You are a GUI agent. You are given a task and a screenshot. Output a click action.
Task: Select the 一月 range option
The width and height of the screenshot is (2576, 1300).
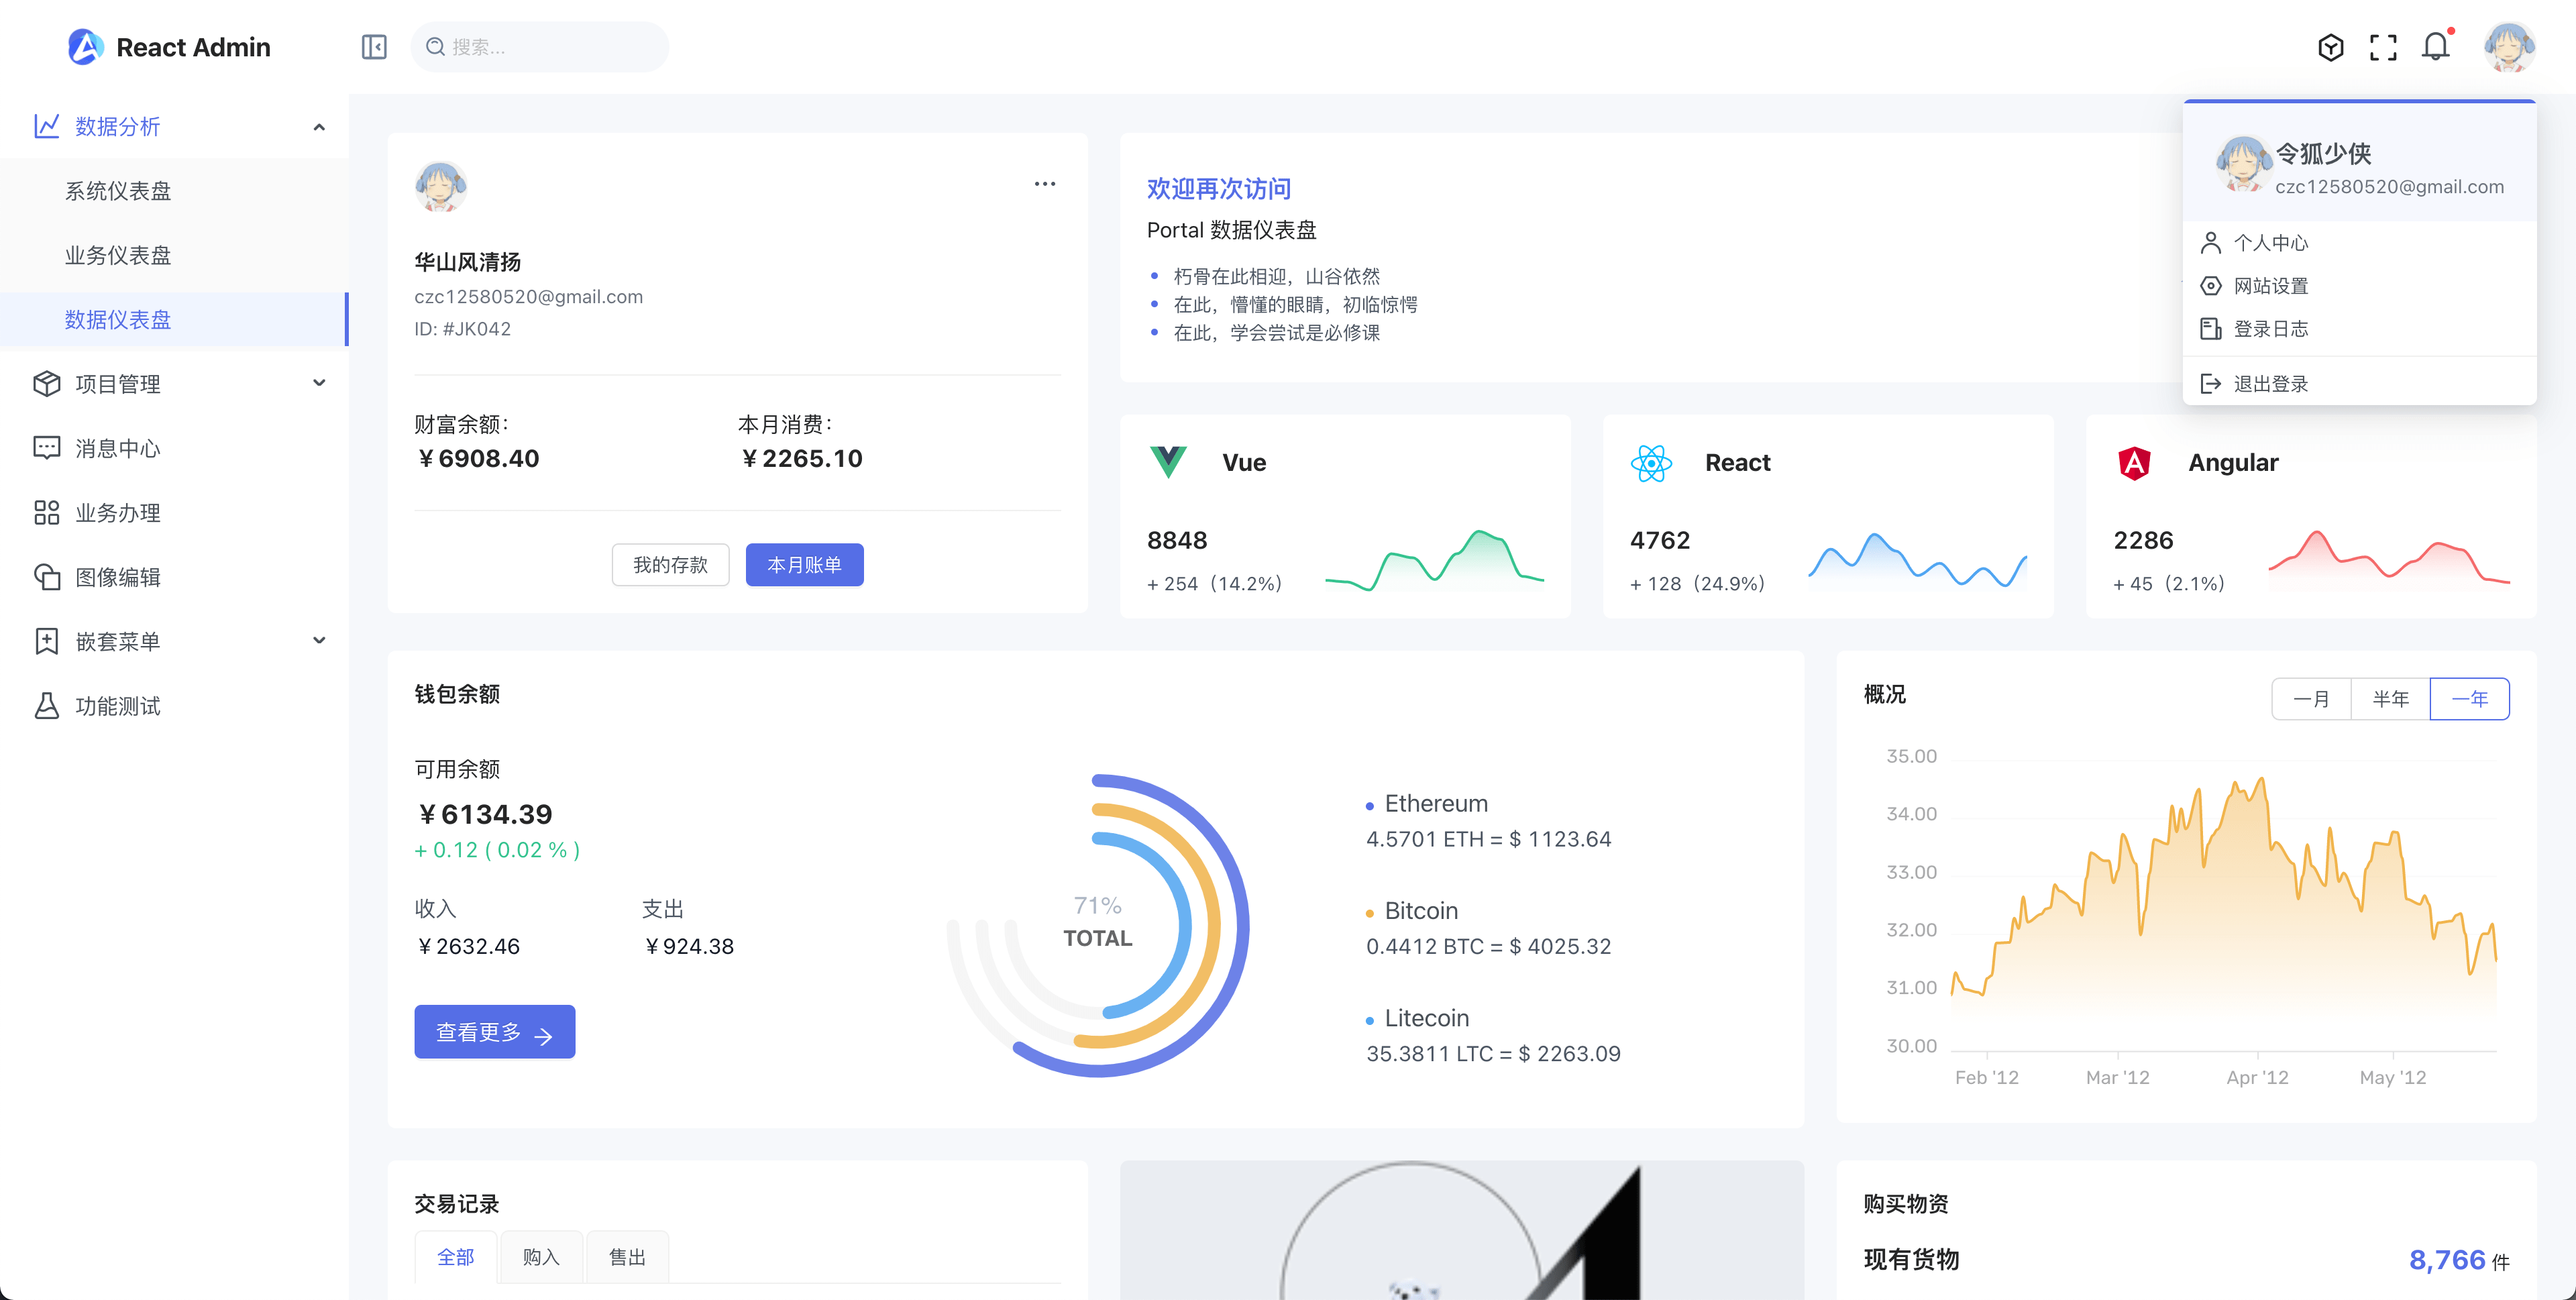click(2311, 699)
